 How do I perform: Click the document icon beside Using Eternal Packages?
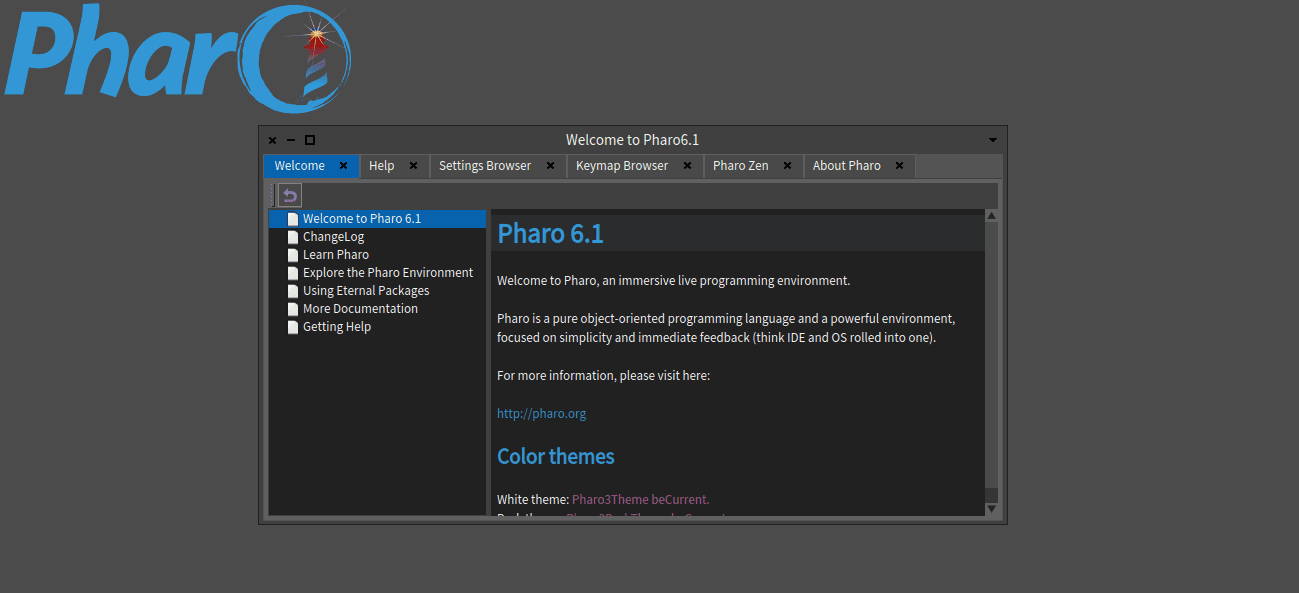[292, 290]
